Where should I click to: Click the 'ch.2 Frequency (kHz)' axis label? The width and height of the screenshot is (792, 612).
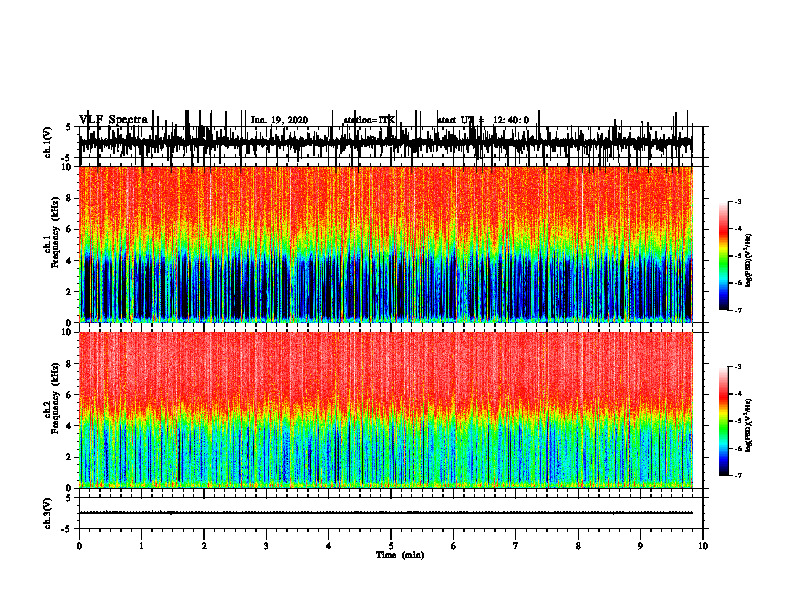[x=52, y=398]
